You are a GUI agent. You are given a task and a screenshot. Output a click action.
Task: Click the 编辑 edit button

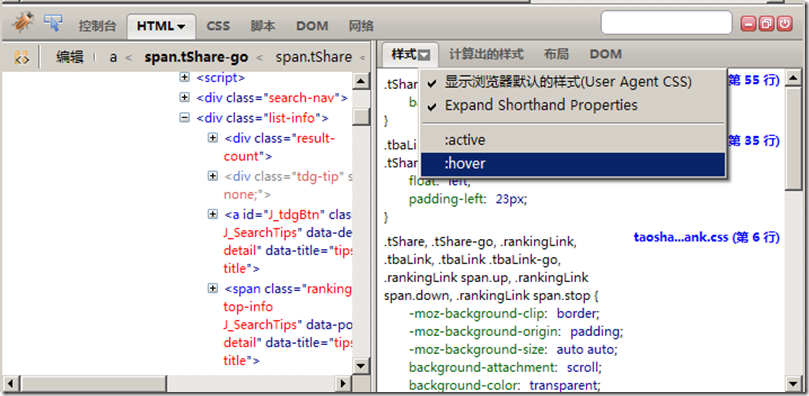pos(70,57)
